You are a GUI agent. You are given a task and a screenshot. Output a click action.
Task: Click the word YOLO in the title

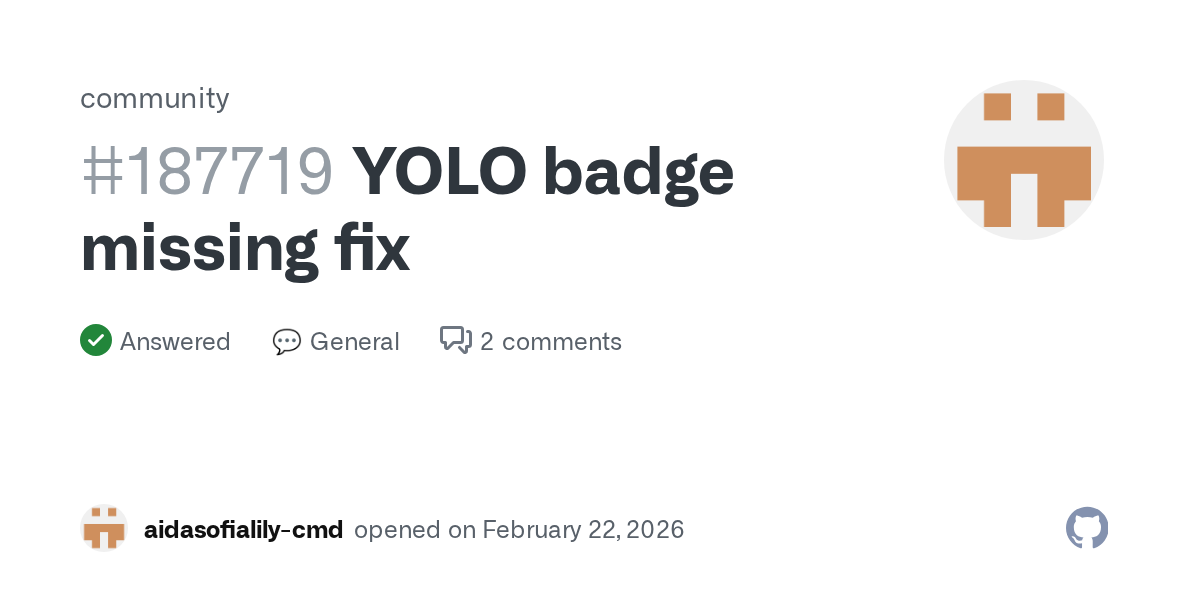click(x=439, y=172)
